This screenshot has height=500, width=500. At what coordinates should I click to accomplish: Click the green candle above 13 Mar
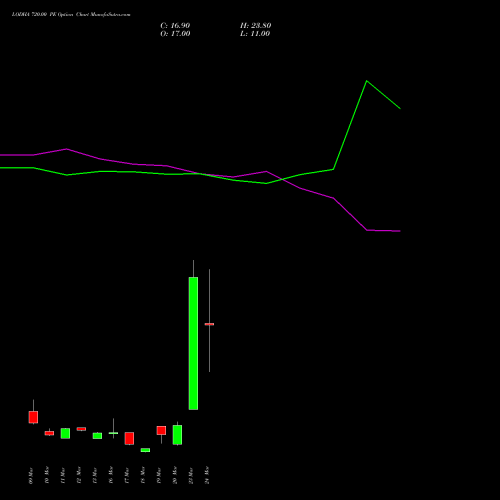coord(97,436)
